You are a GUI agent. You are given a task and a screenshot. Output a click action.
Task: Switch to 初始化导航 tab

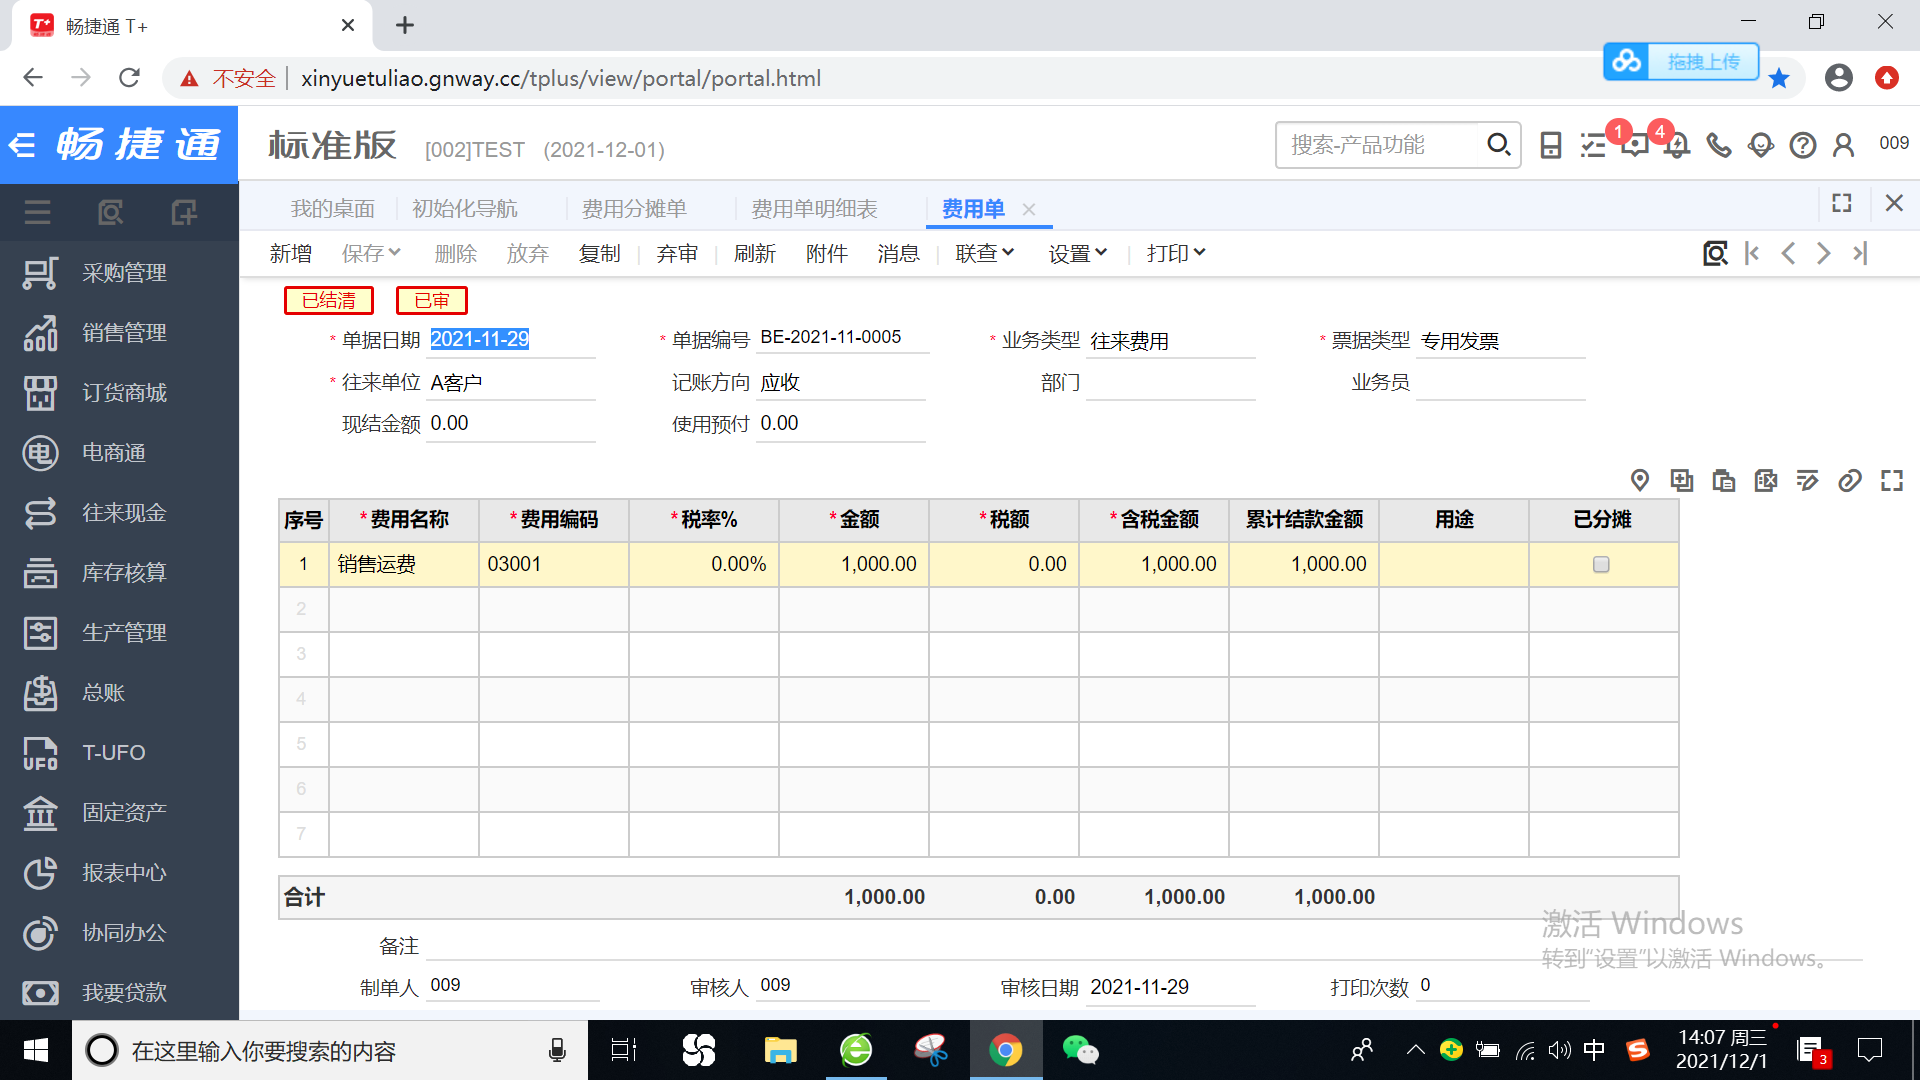coord(465,209)
